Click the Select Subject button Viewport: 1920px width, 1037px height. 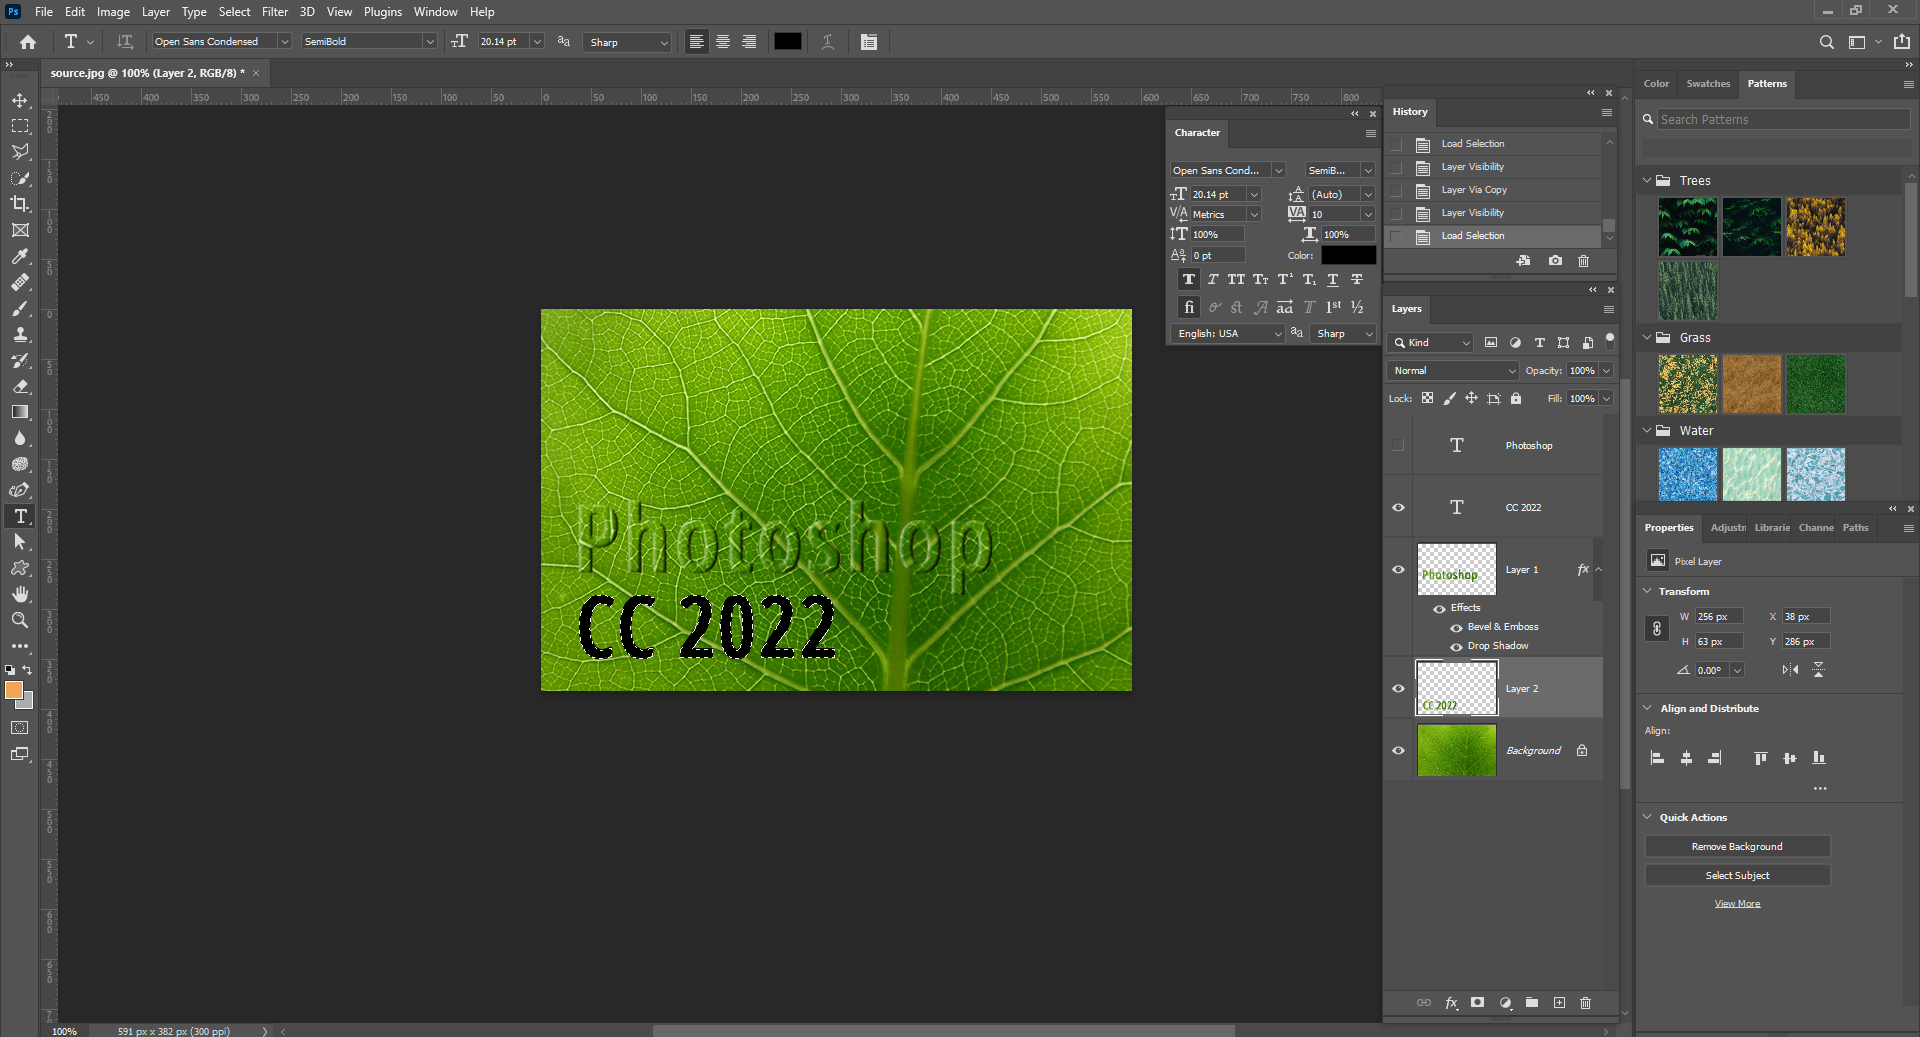tap(1737, 876)
